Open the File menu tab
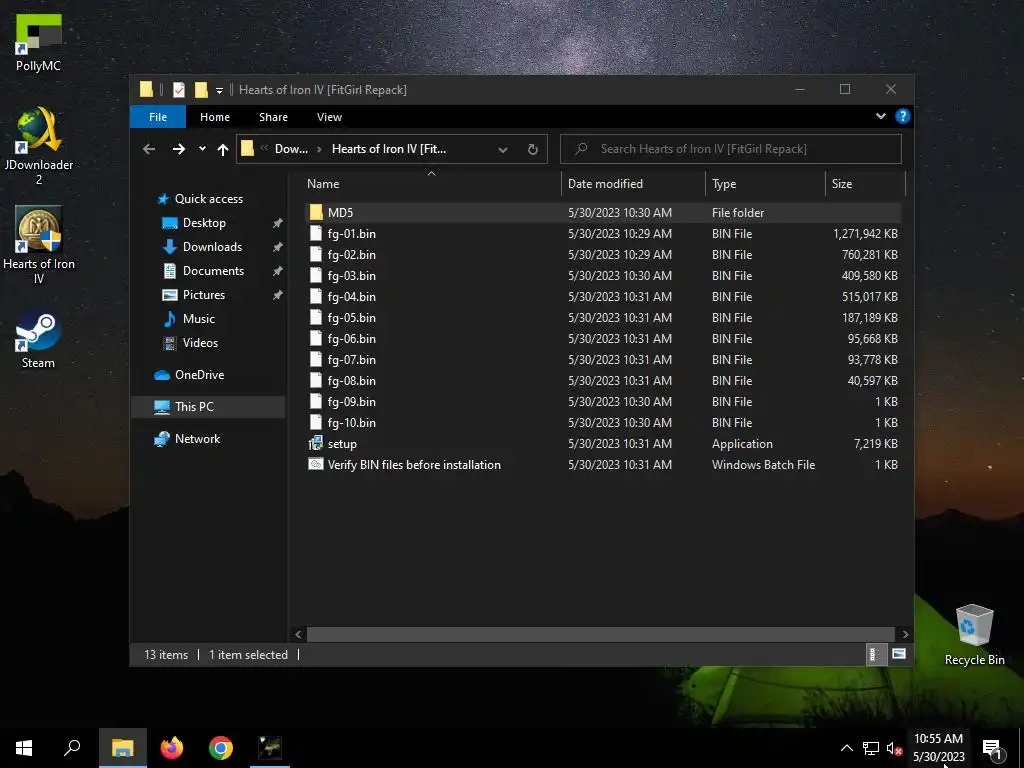Screen dimensions: 1024x768 pyautogui.click(x=158, y=117)
